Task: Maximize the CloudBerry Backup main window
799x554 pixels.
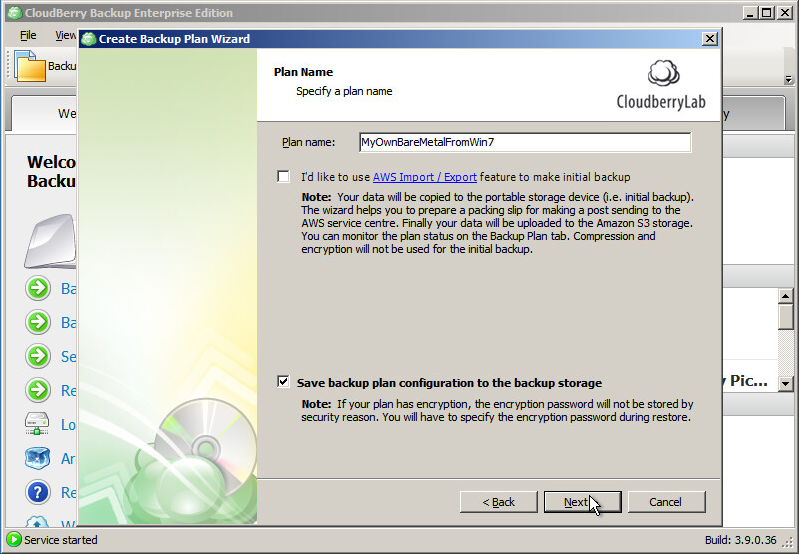Action: coord(766,13)
